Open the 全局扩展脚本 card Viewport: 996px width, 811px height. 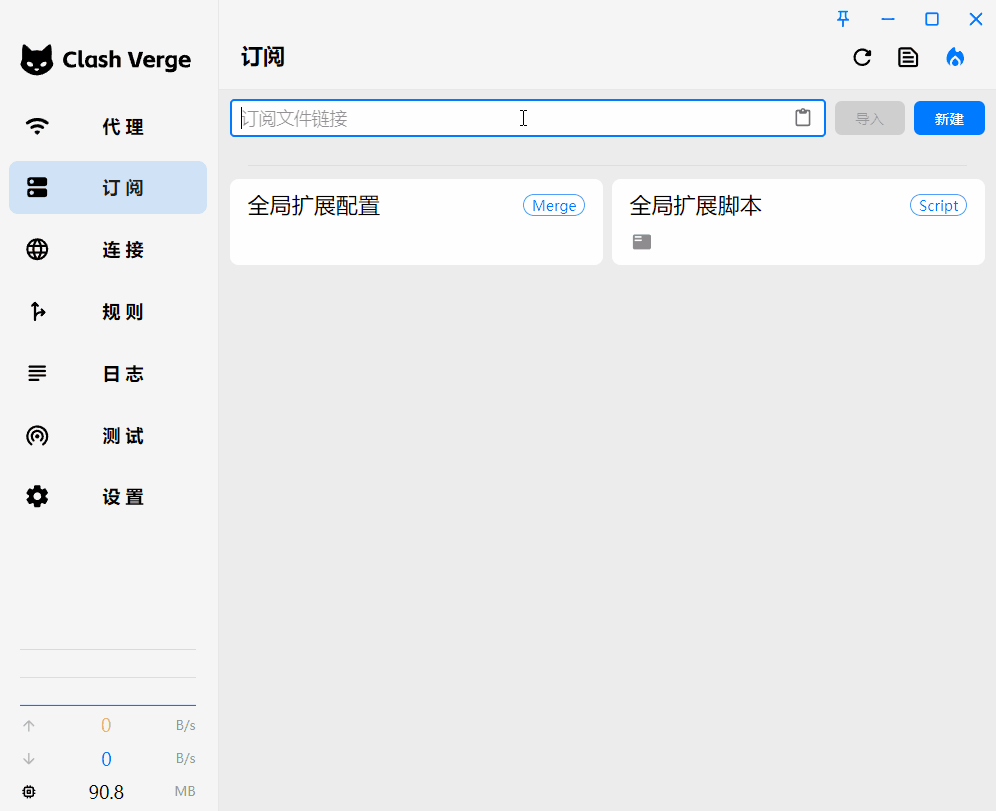(x=798, y=222)
